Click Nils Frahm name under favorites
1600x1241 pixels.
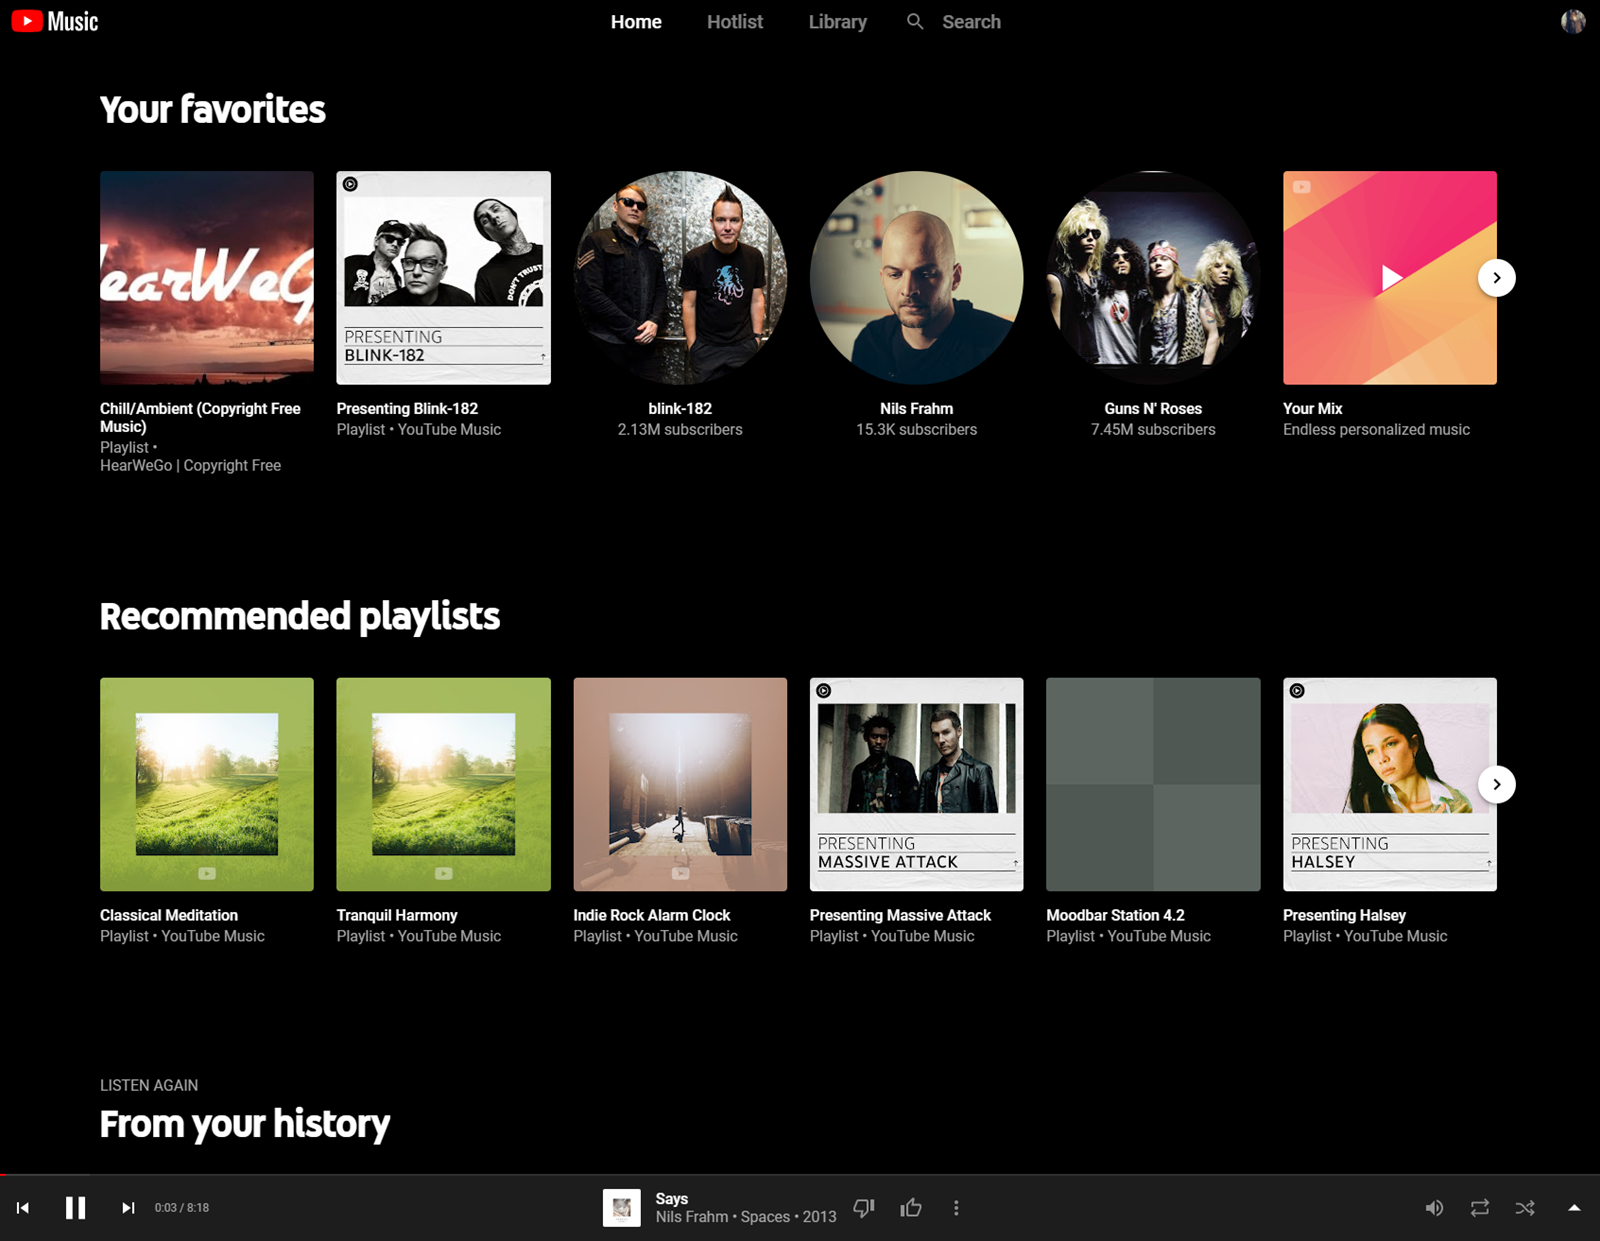(x=916, y=409)
